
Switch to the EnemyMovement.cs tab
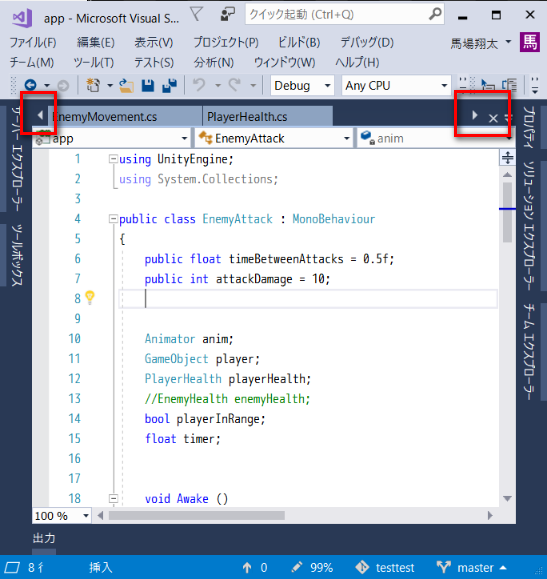coord(124,117)
